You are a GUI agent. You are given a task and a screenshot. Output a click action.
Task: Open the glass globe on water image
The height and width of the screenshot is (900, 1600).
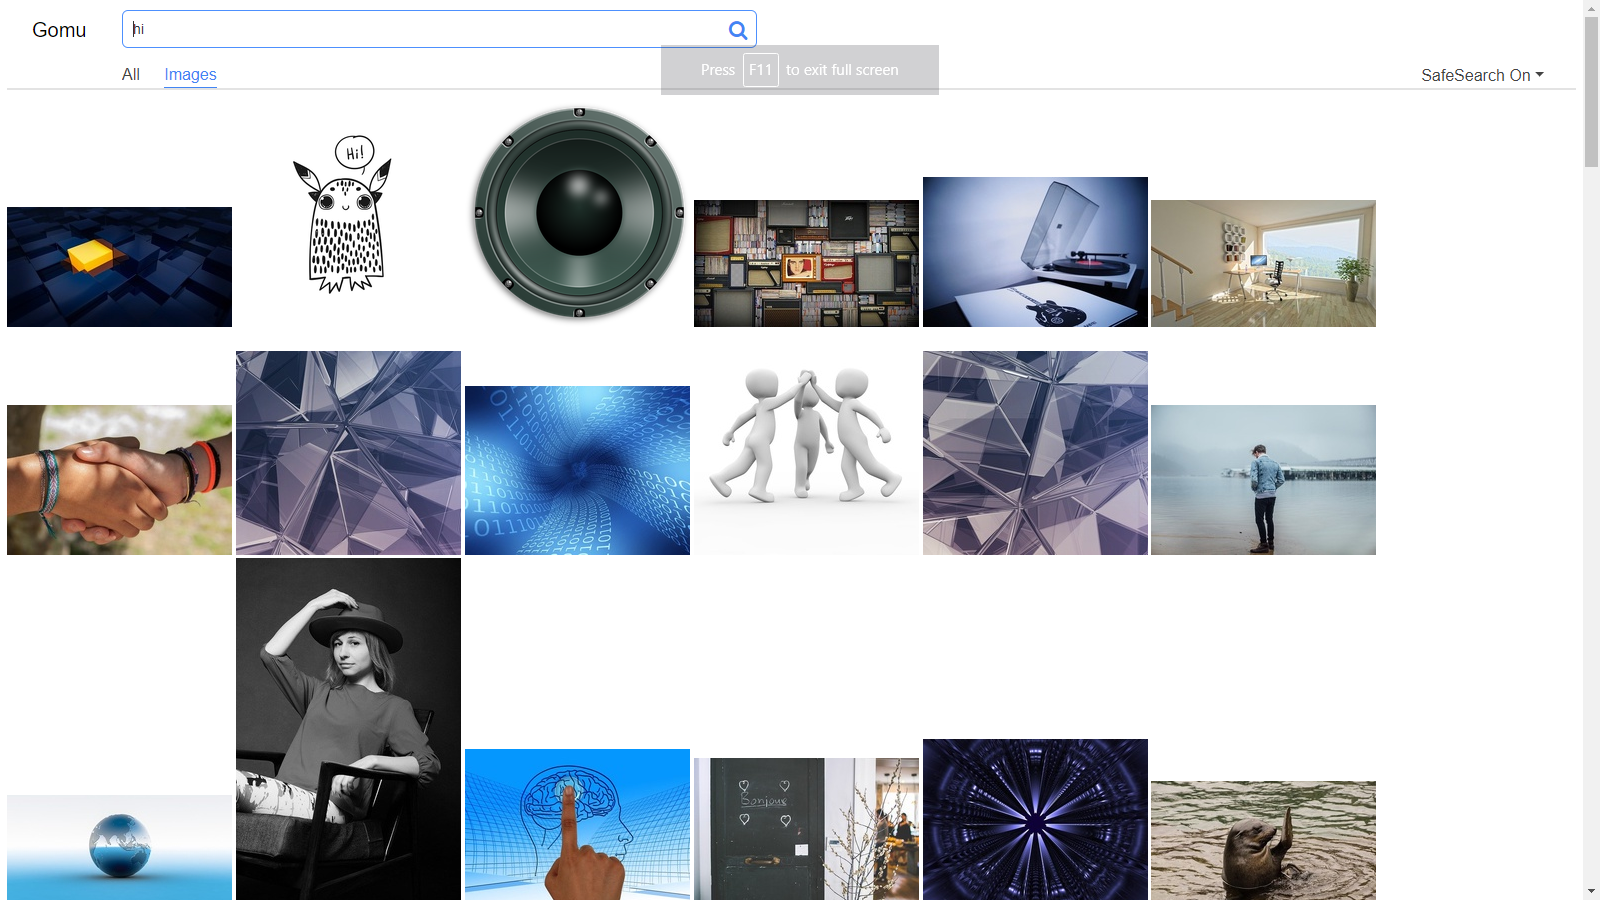click(x=119, y=845)
